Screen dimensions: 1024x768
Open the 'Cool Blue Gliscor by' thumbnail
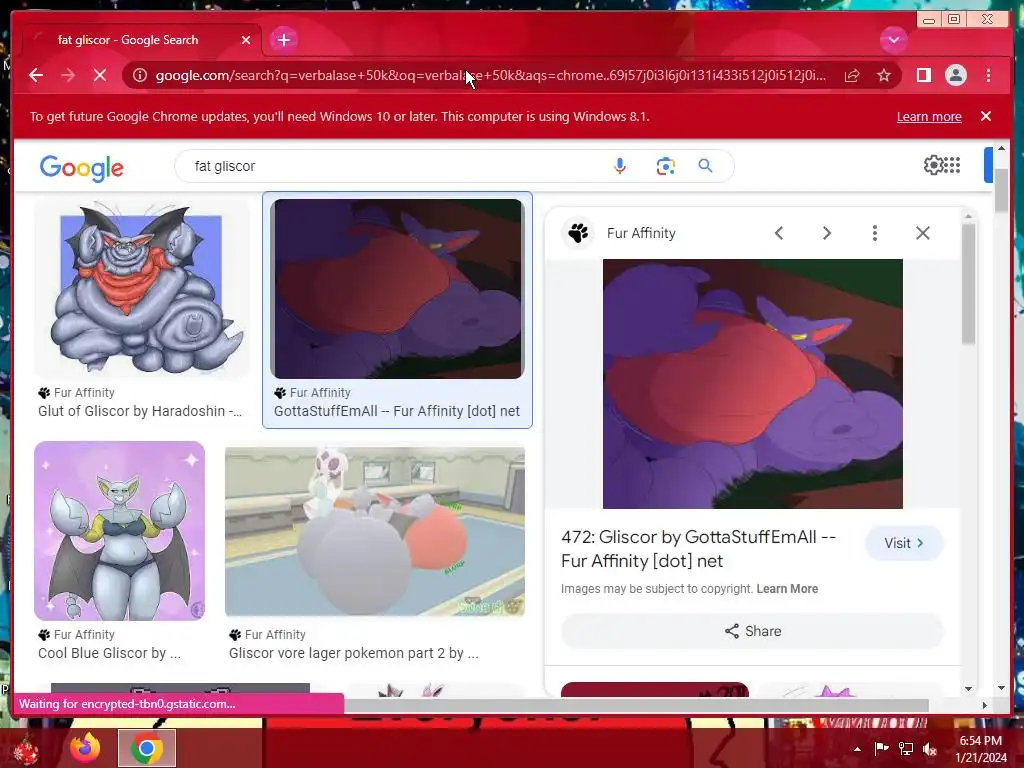coord(120,531)
